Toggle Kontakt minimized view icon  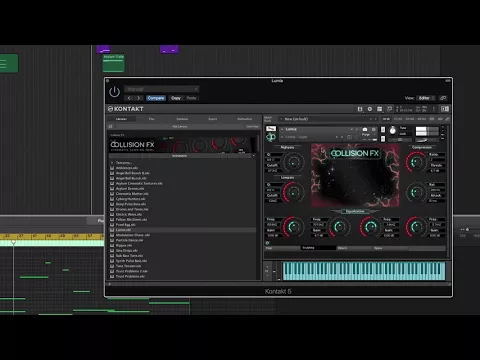[389, 109]
